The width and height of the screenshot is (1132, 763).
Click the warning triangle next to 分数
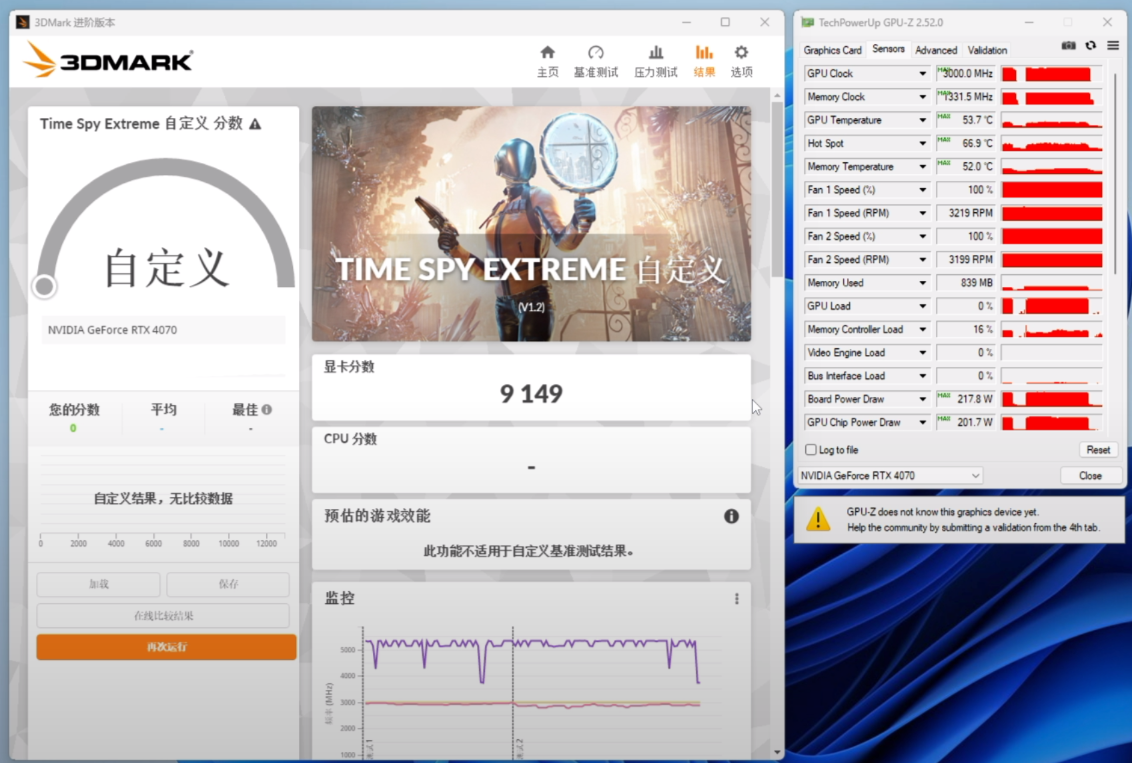tap(255, 124)
